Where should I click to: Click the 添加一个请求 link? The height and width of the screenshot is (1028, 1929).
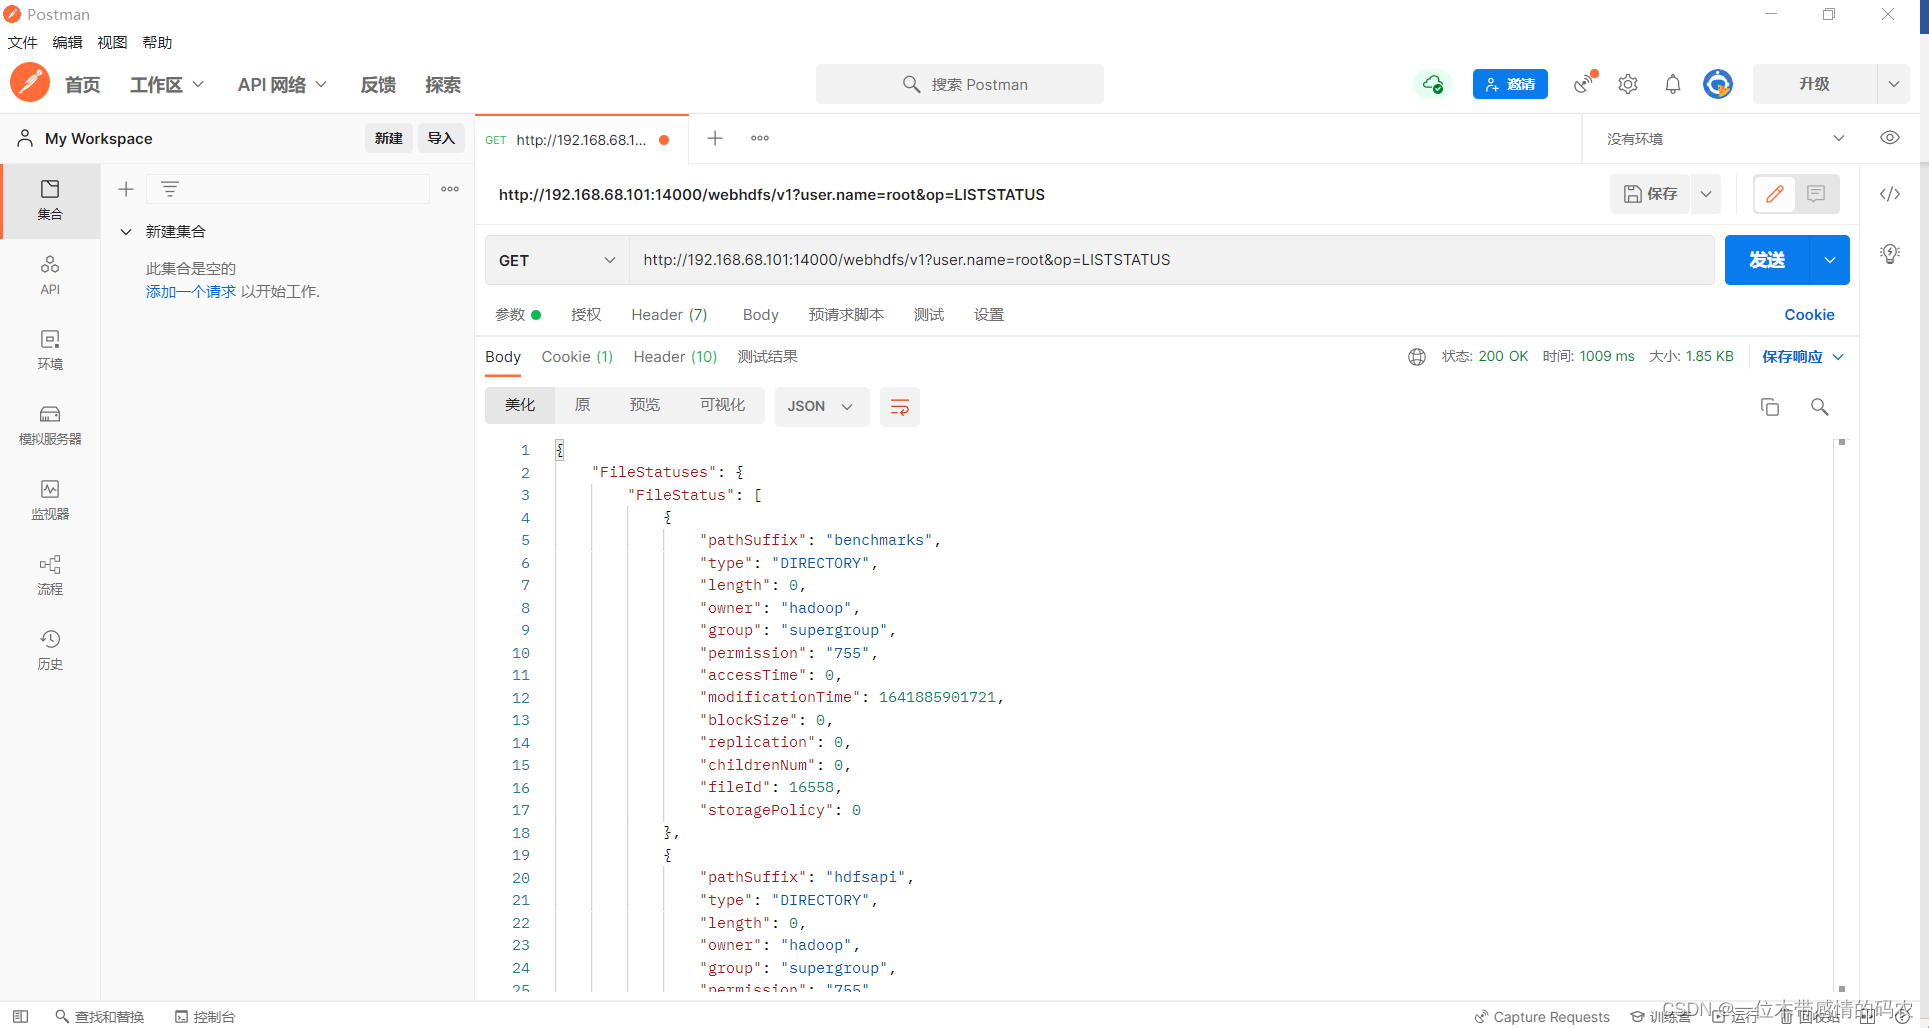tap(190, 292)
